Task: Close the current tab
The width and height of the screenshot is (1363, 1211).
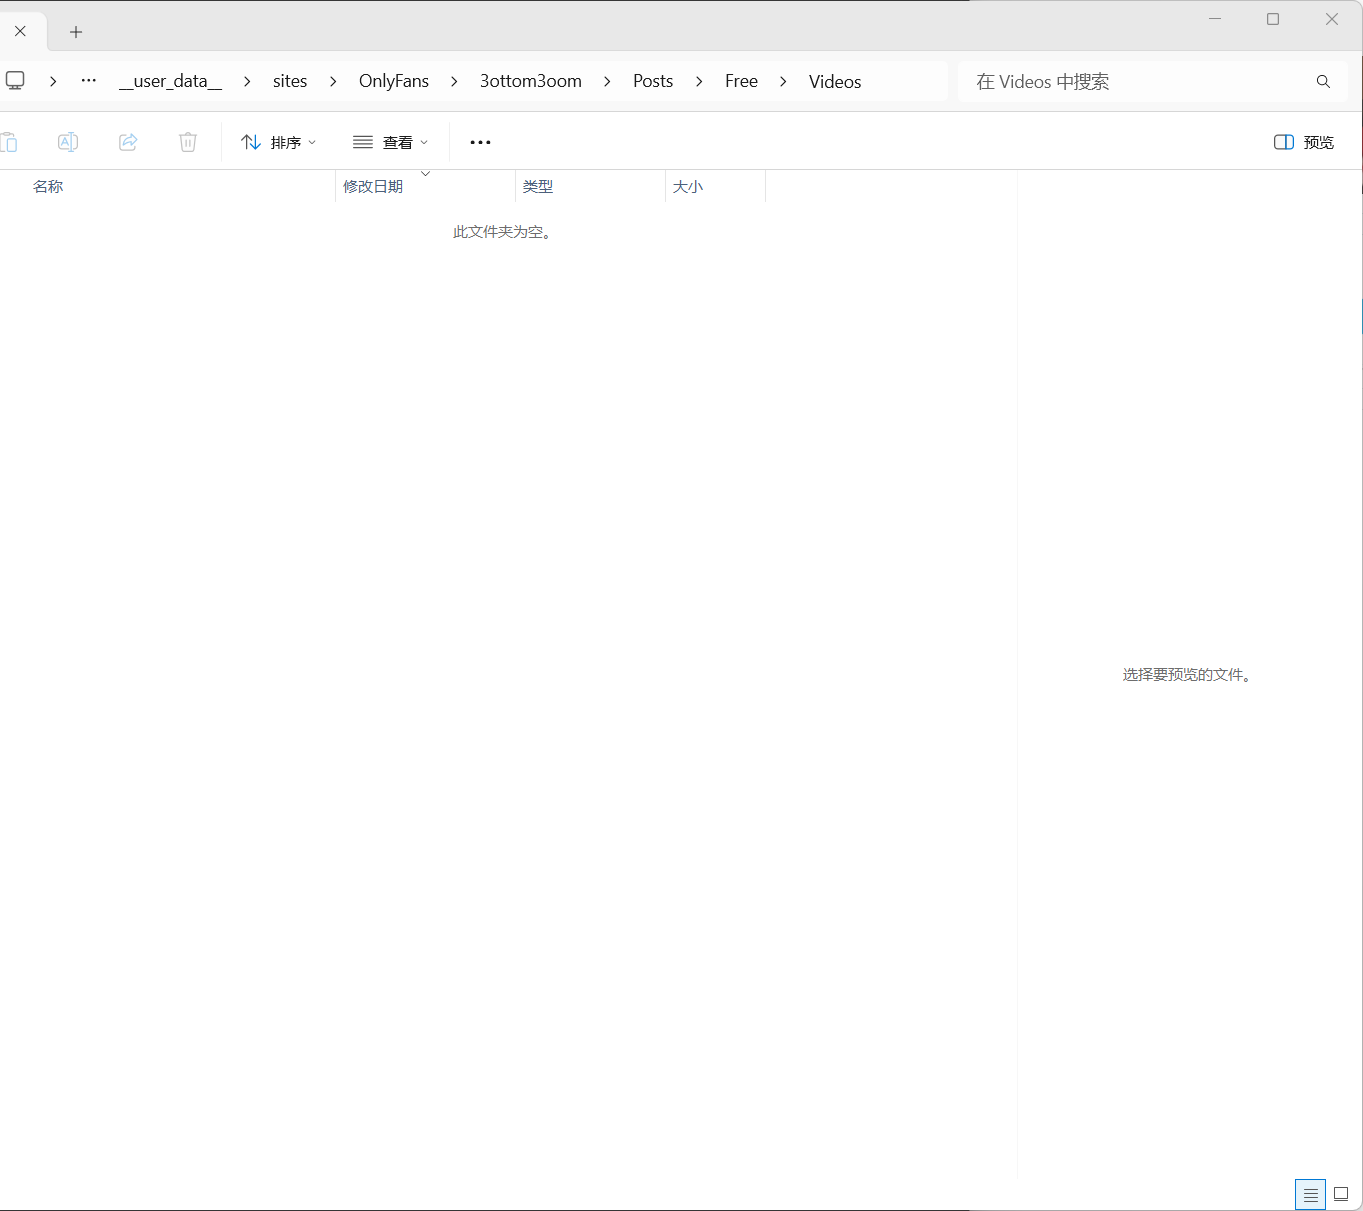Action: pos(20,31)
